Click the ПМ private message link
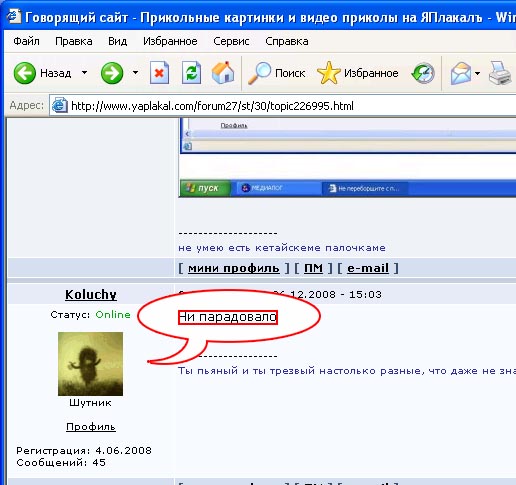The height and width of the screenshot is (485, 516). point(313,268)
